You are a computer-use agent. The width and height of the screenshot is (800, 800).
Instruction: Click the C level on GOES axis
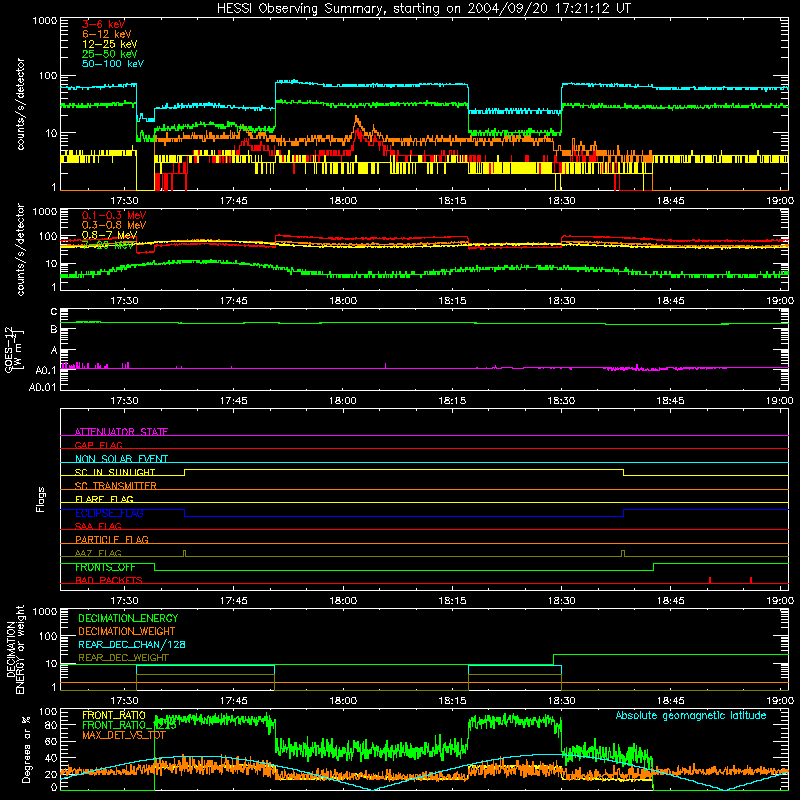pyautogui.click(x=54, y=312)
